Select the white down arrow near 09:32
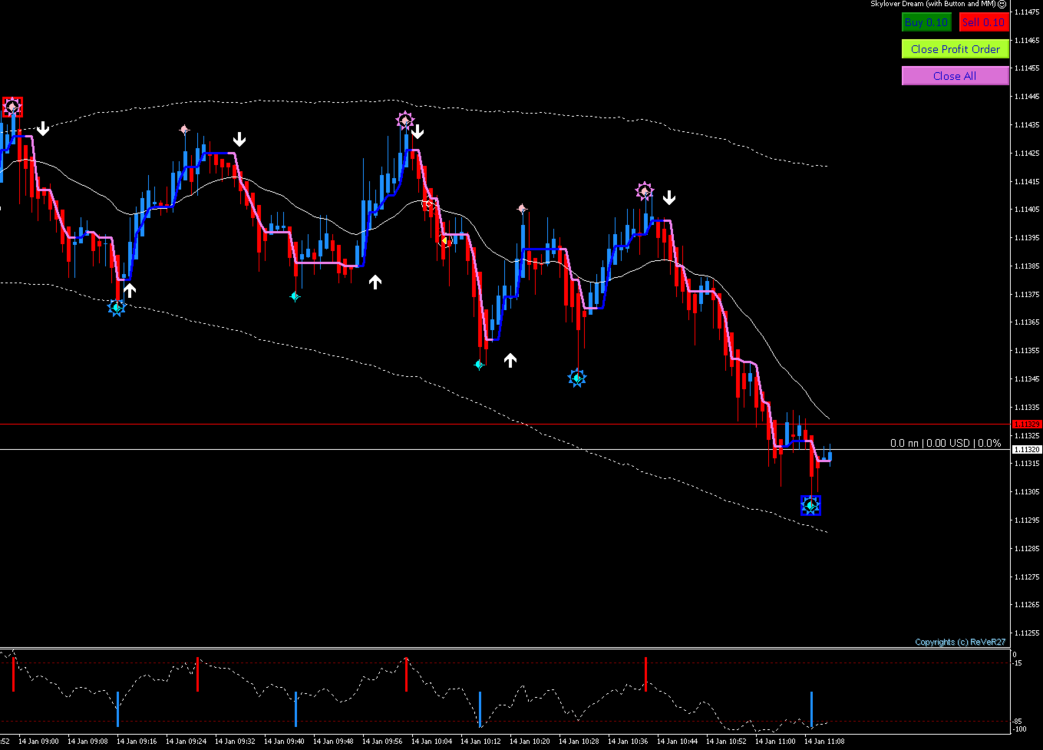Viewport: 1043px width, 750px height. click(239, 139)
